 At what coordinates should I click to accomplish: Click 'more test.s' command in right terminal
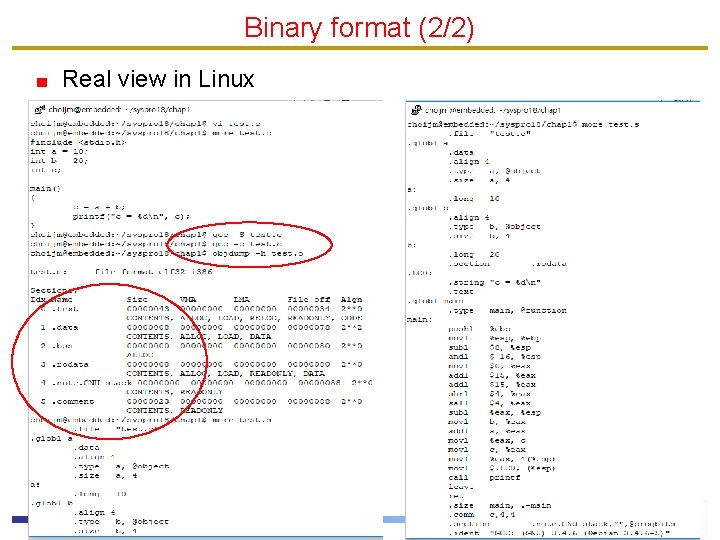pyautogui.click(x=610, y=124)
